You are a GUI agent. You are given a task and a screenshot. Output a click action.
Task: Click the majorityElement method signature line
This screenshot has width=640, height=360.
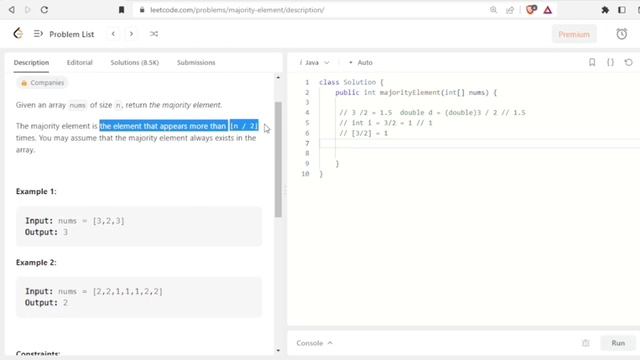pyautogui.click(x=416, y=93)
